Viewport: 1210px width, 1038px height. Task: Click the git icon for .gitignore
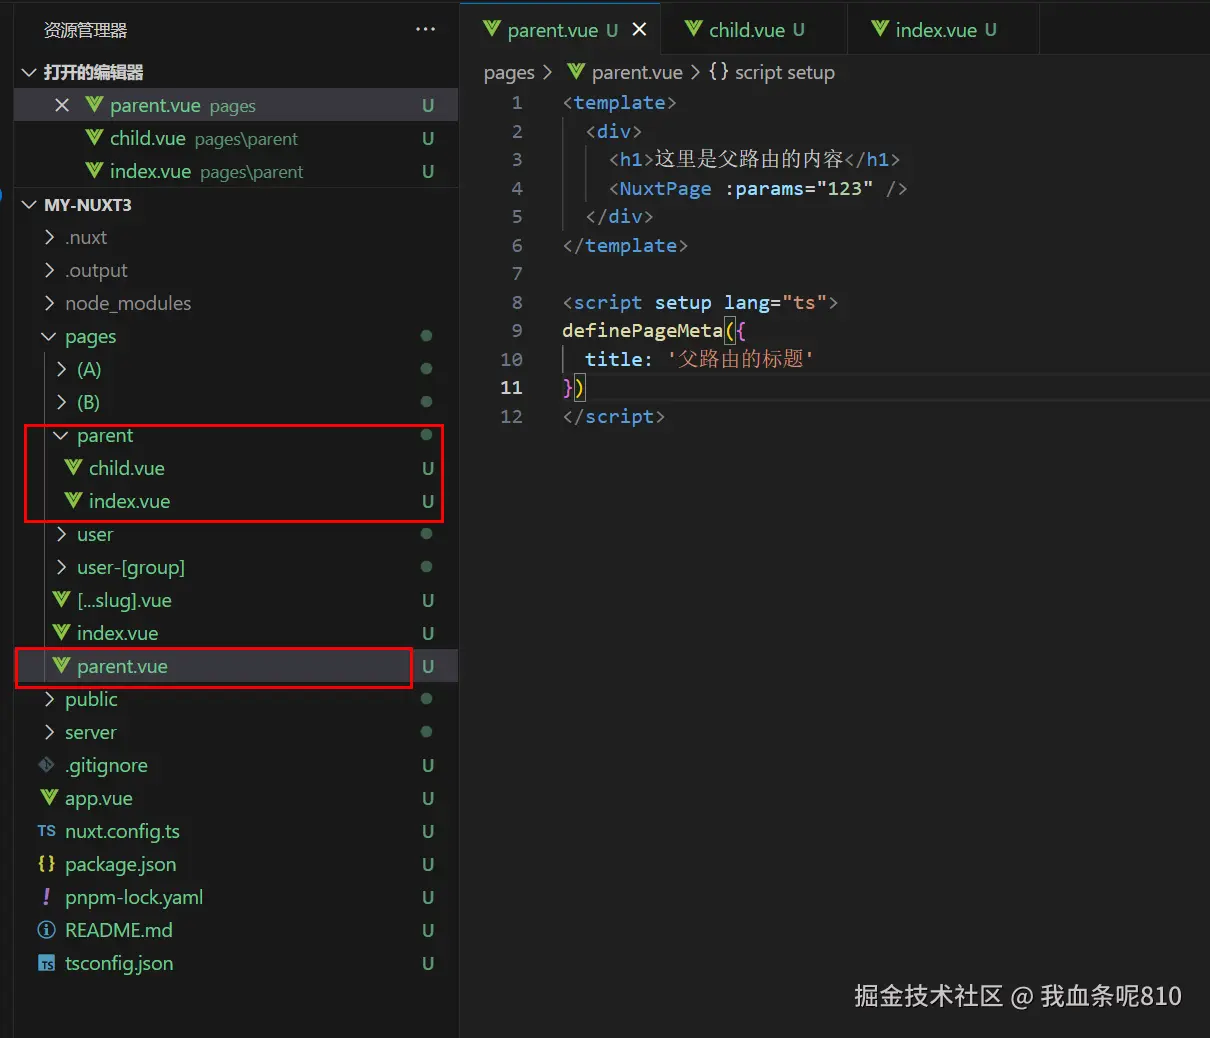47,765
